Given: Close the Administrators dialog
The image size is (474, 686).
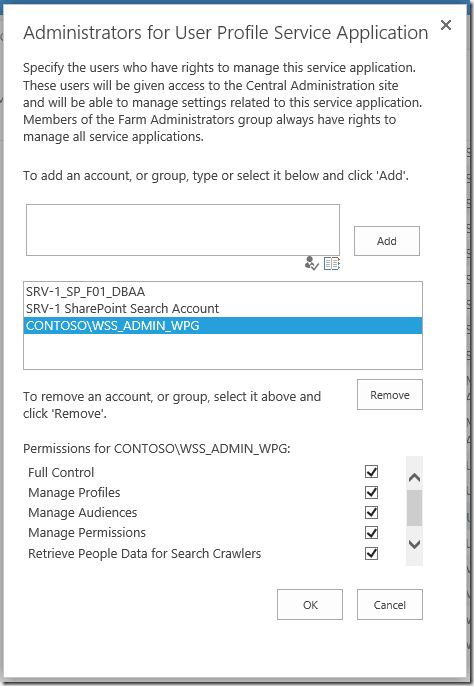Looking at the screenshot, I should tap(446, 25).
